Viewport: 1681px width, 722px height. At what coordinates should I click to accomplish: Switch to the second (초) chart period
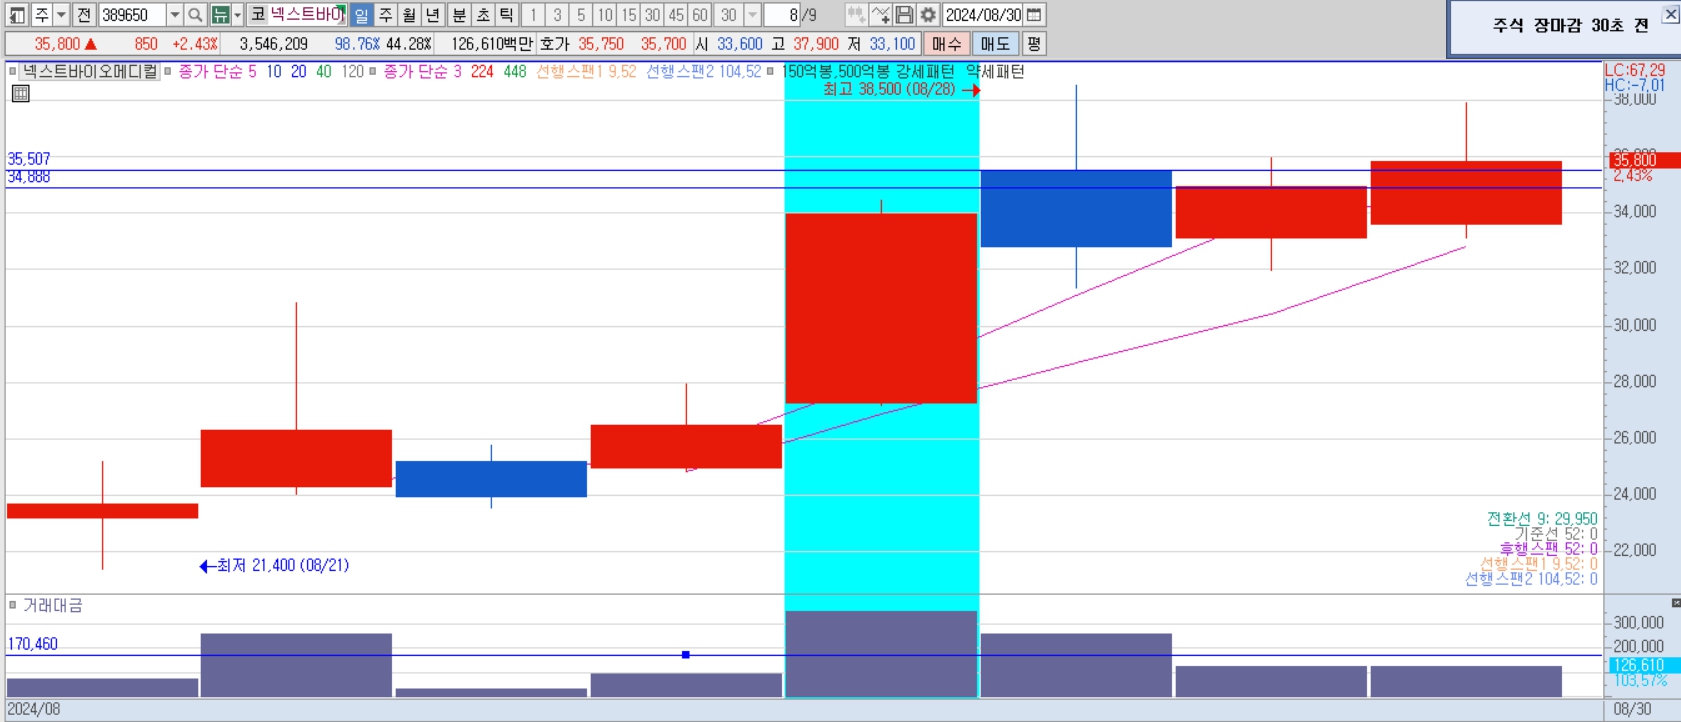(483, 15)
